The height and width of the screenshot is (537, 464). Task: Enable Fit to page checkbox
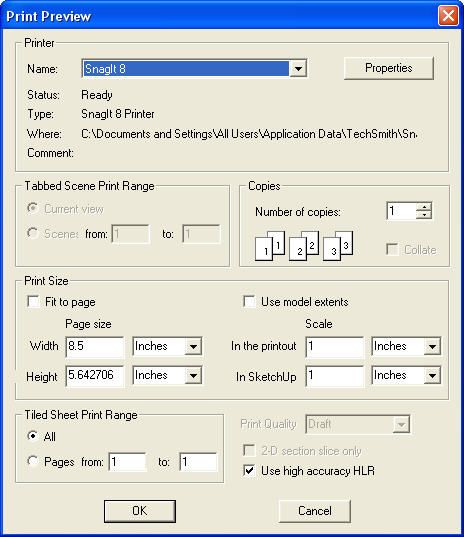(x=34, y=302)
